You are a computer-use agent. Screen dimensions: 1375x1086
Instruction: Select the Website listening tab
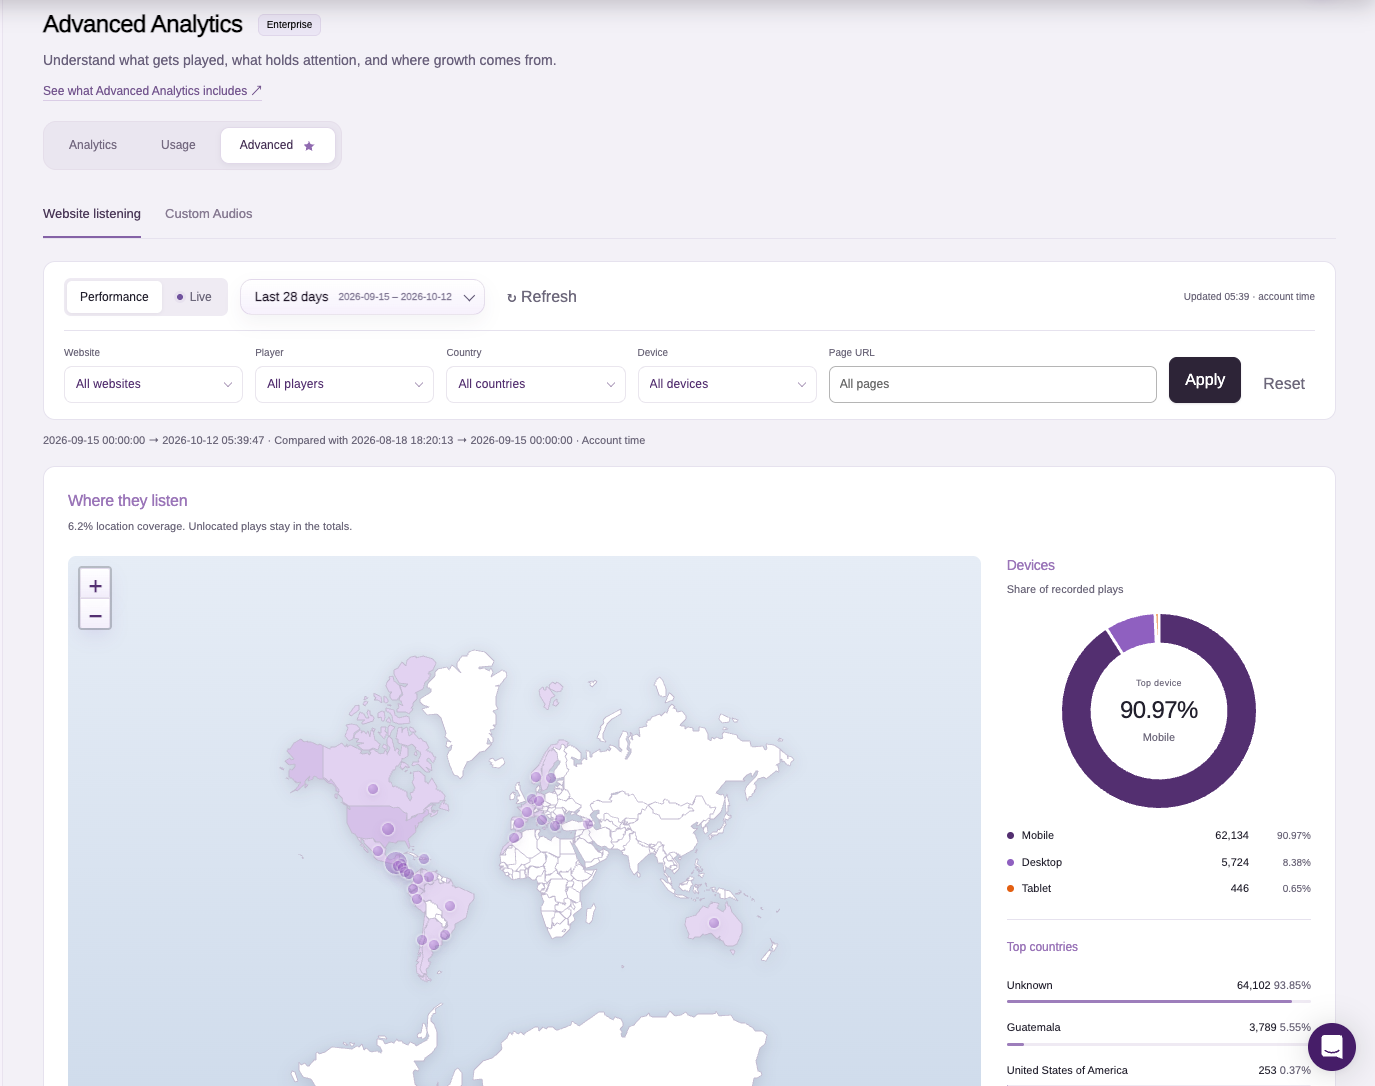pos(92,214)
